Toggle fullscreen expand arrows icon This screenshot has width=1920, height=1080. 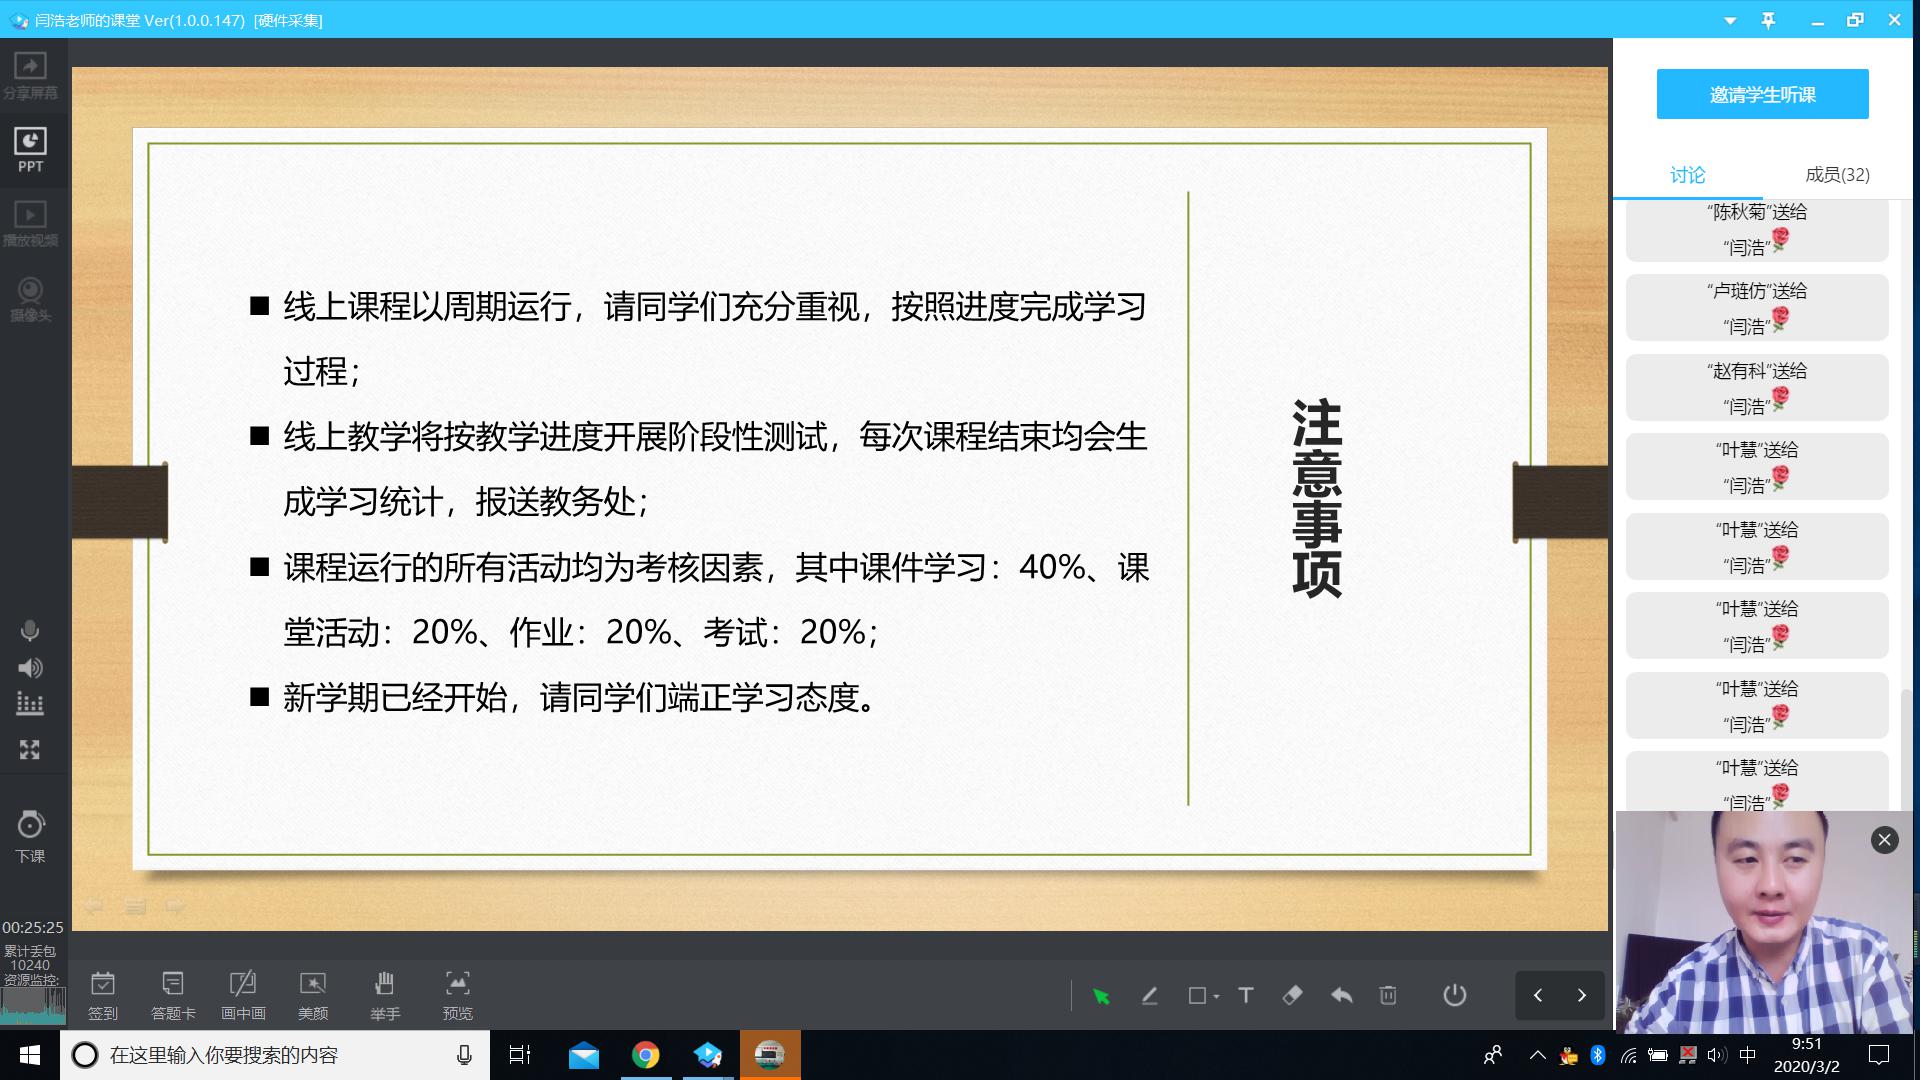tap(30, 750)
